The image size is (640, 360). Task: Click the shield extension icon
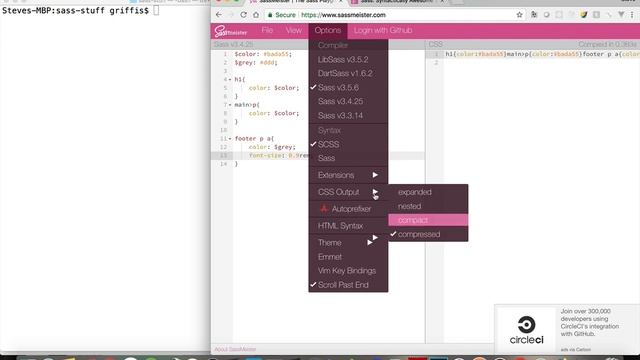pyautogui.click(x=584, y=15)
